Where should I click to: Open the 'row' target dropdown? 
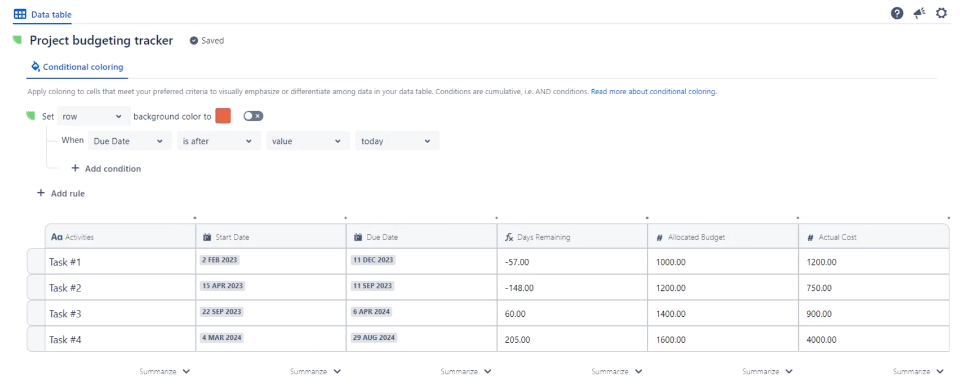click(94, 116)
